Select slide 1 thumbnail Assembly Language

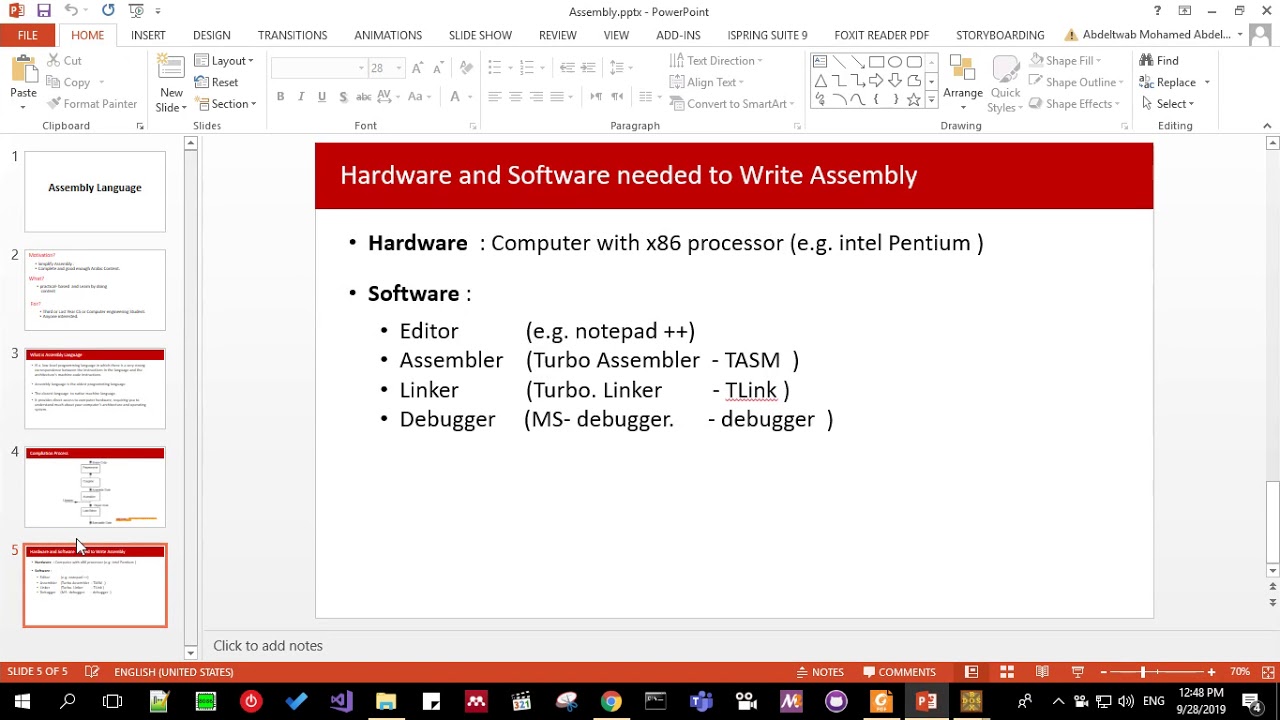coord(95,191)
